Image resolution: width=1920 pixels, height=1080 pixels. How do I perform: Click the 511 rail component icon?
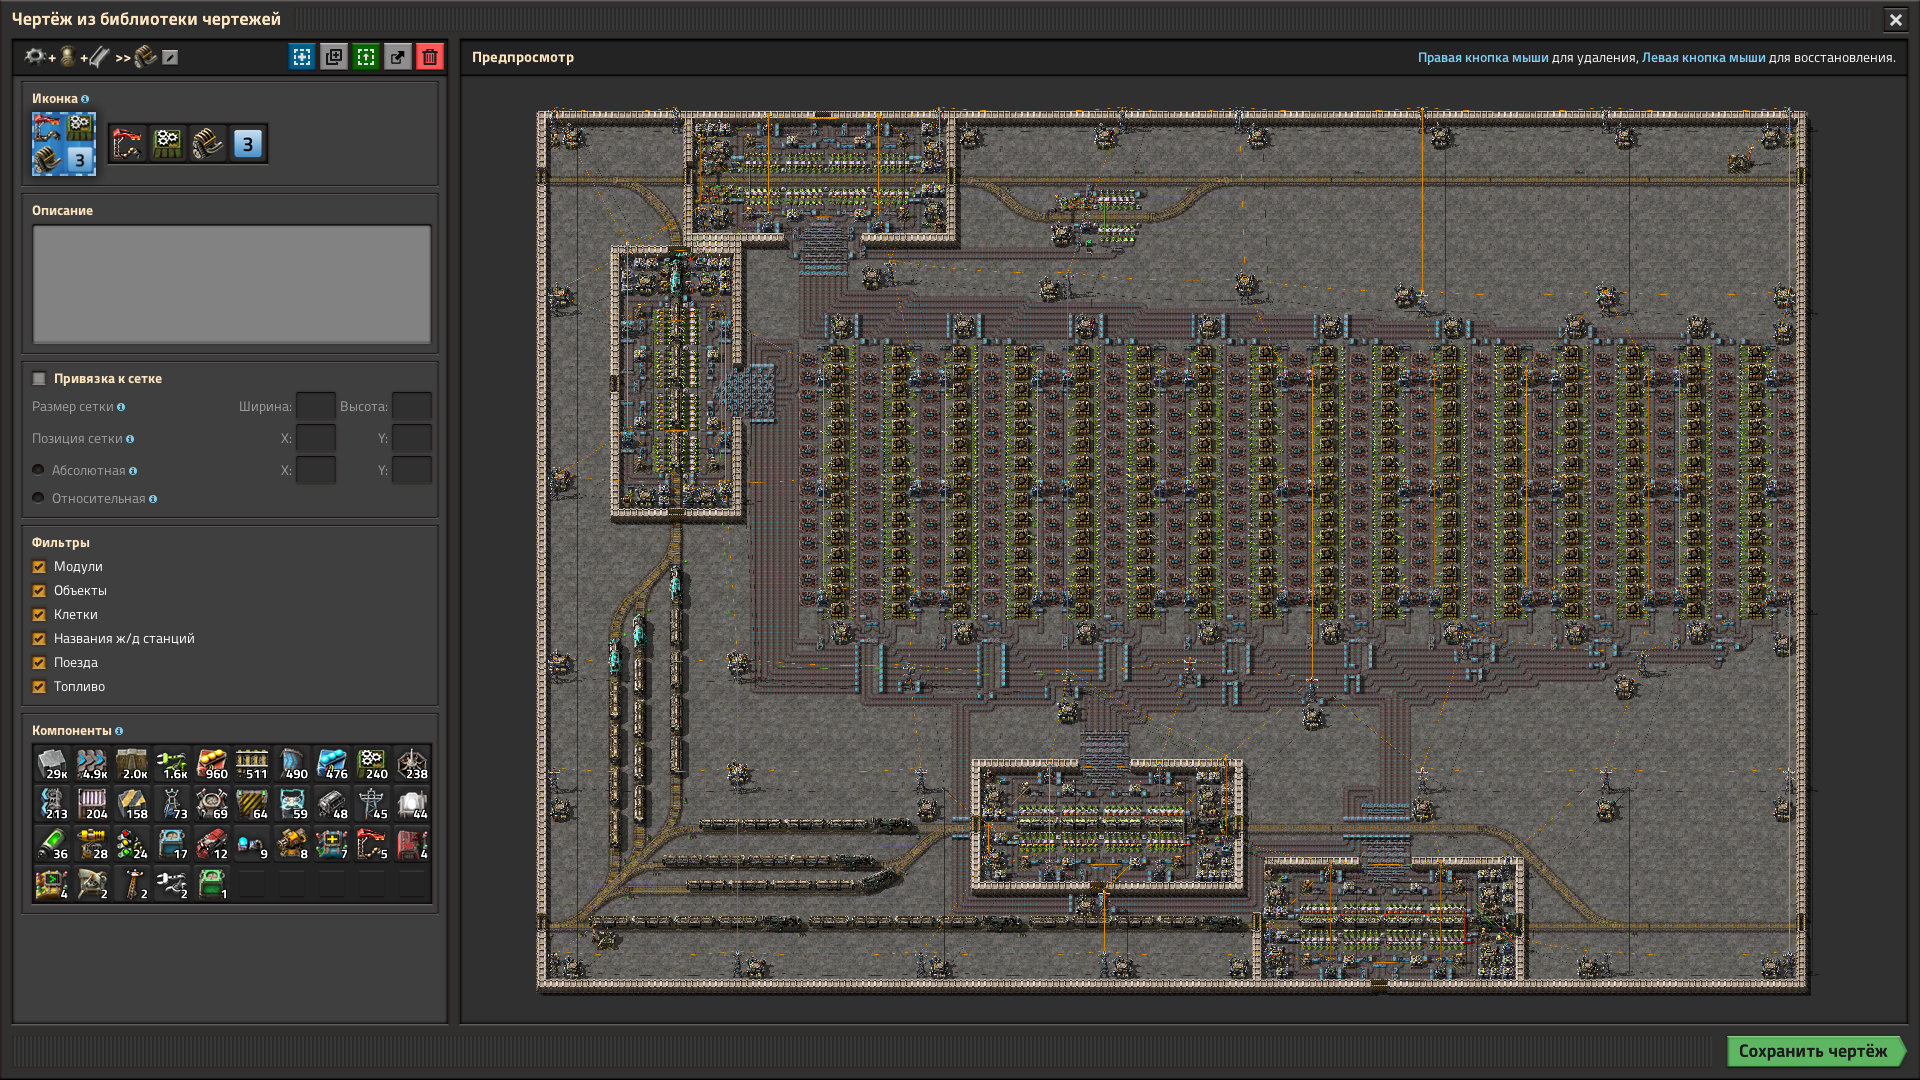click(252, 764)
